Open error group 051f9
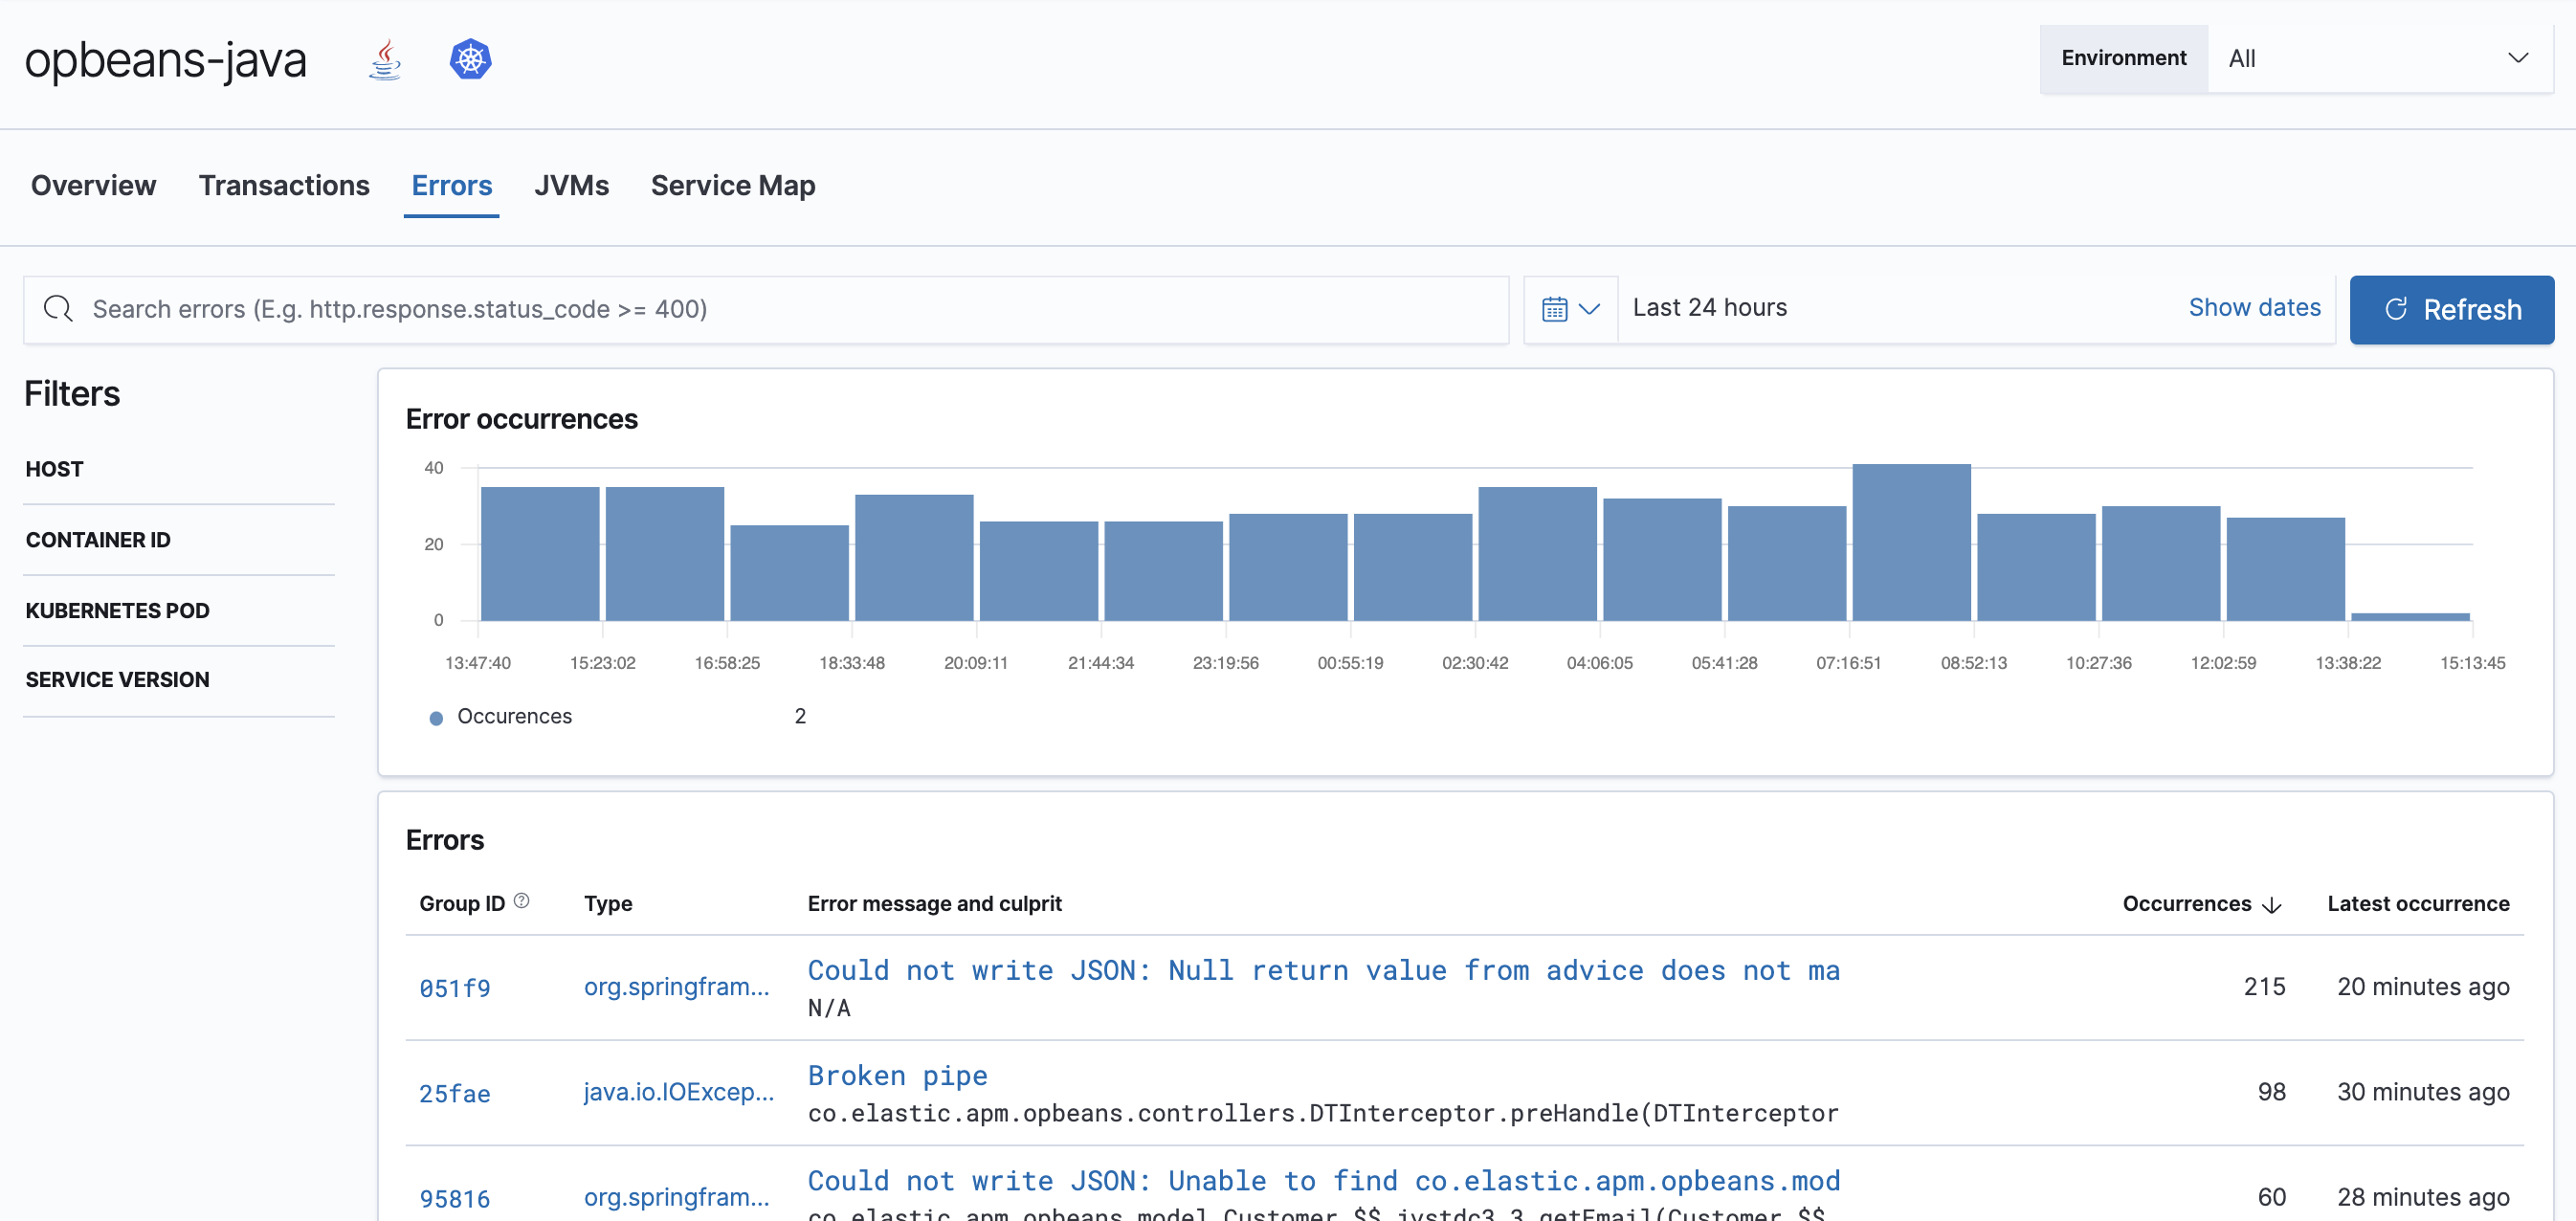Screen dimensions: 2576x1221 [455, 987]
